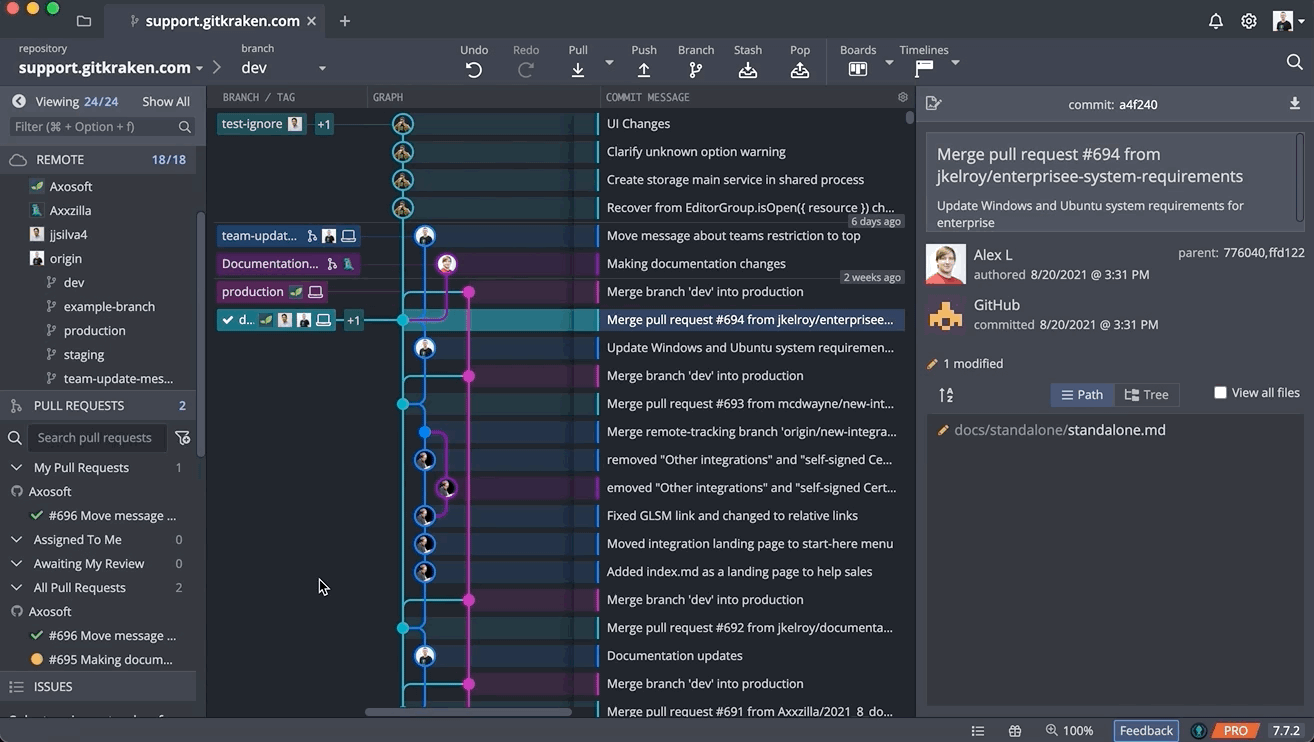Image resolution: width=1314 pixels, height=742 pixels.
Task: Open a new tab with plus
Action: coord(345,21)
